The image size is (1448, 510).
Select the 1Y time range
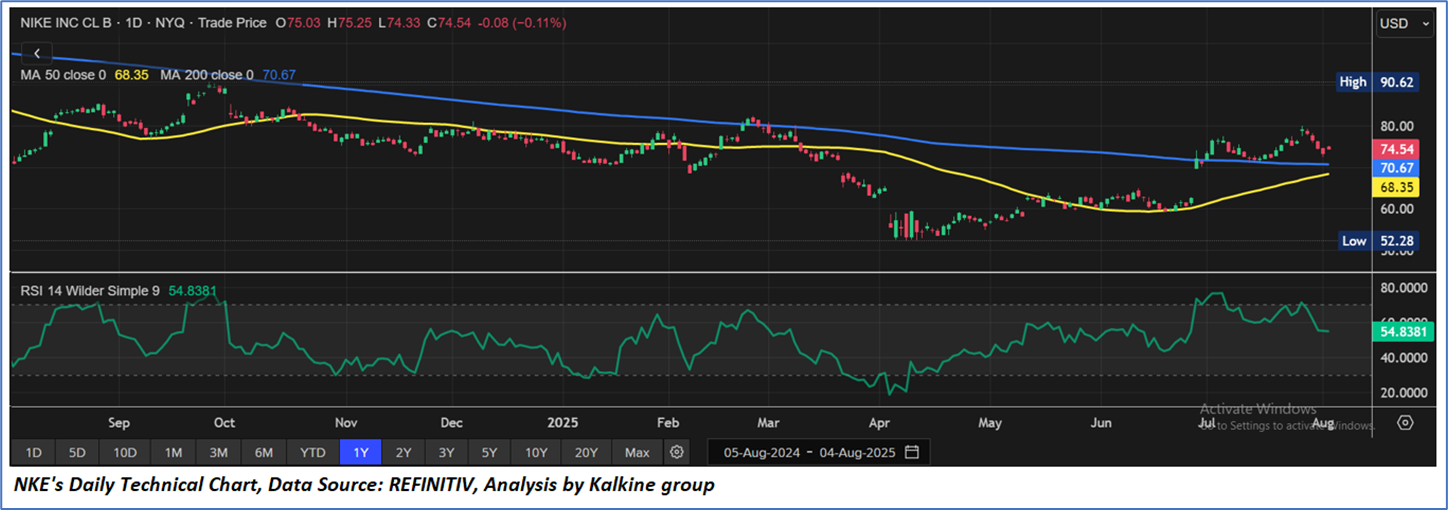coord(361,452)
